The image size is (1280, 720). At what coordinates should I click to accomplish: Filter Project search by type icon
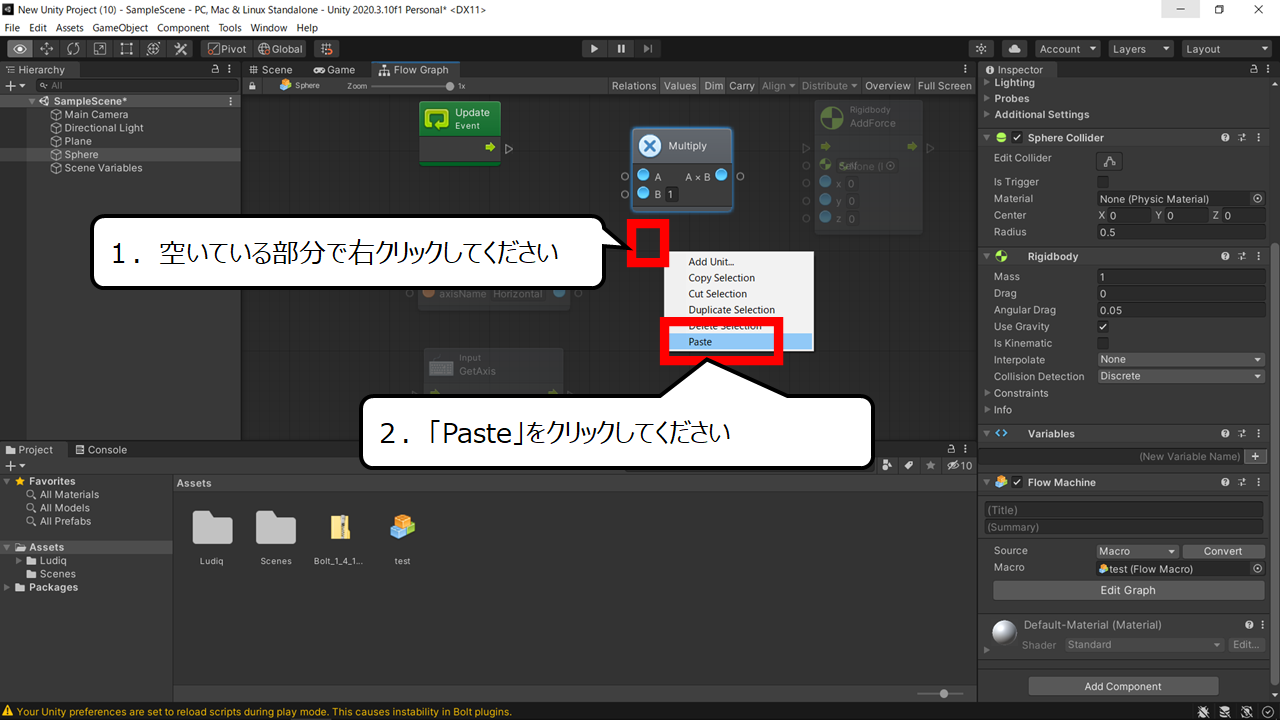tap(888, 465)
